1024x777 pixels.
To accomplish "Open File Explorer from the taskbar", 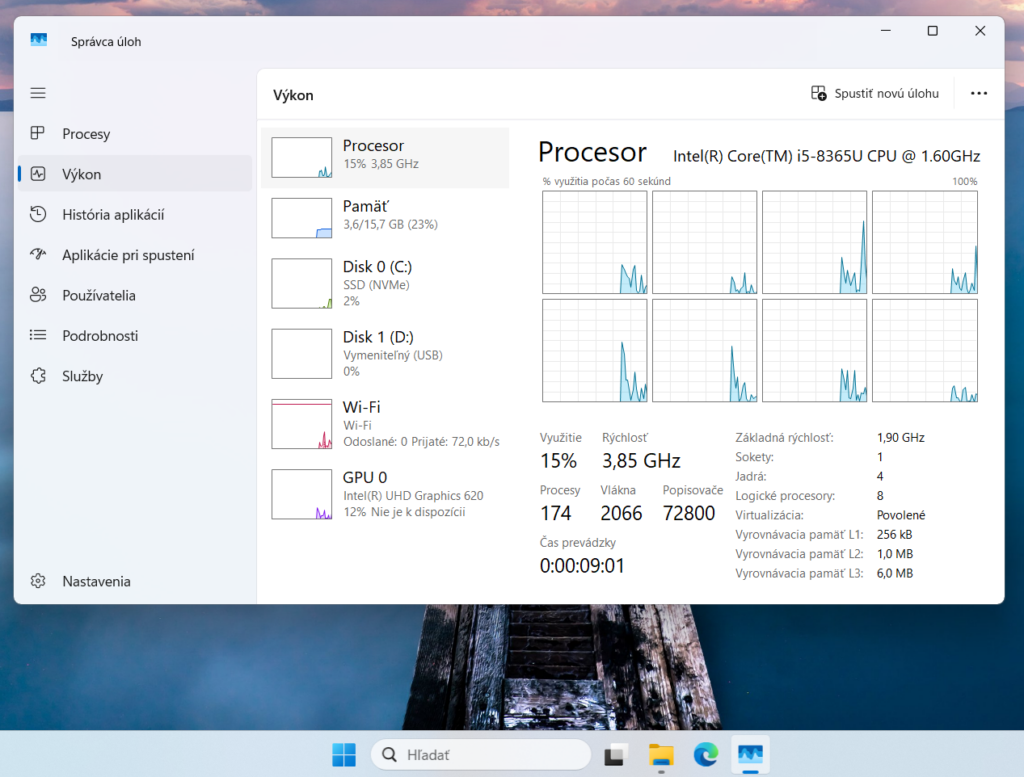I will pyautogui.click(x=661, y=755).
